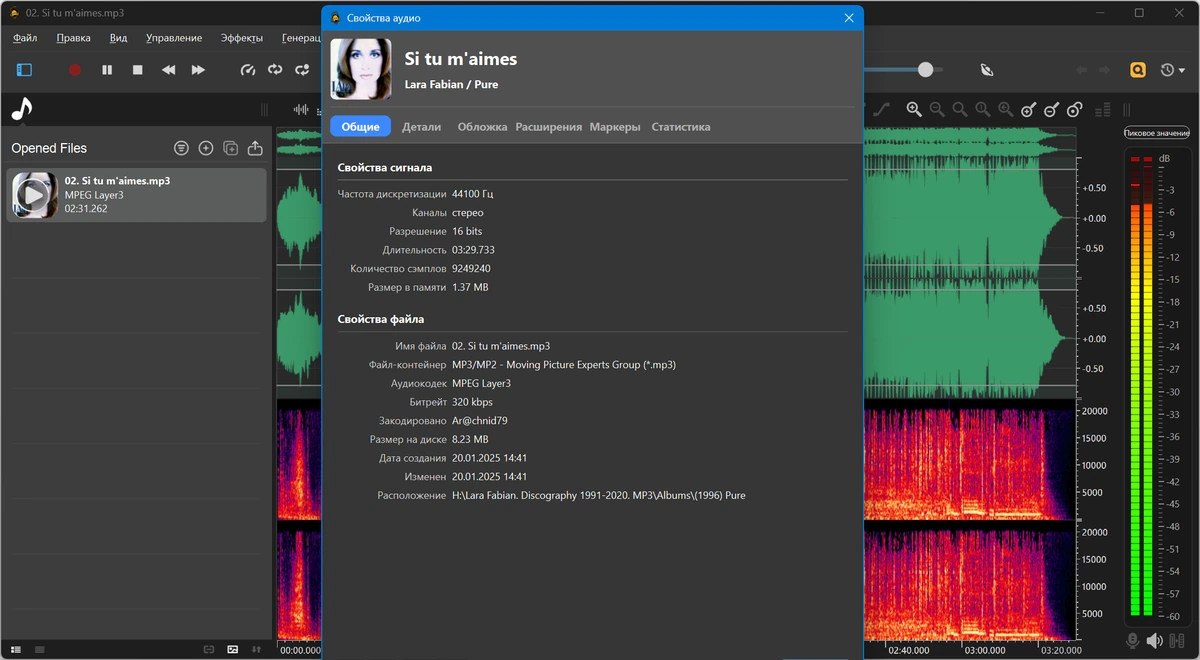Image resolution: width=1200 pixels, height=660 pixels.
Task: Click the orange search button
Action: click(1138, 70)
